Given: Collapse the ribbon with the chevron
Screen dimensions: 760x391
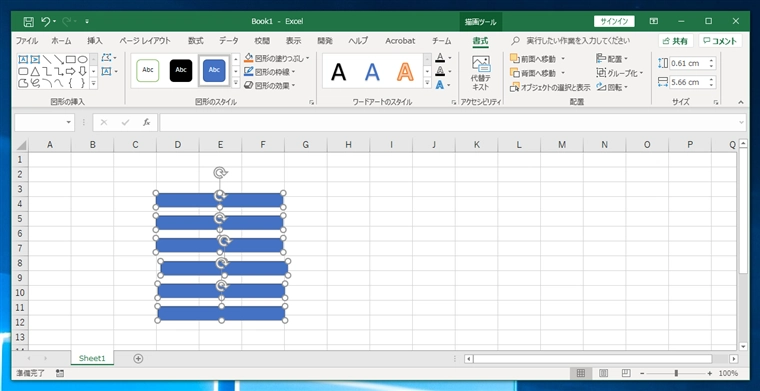Looking at the screenshot, I should click(x=741, y=102).
